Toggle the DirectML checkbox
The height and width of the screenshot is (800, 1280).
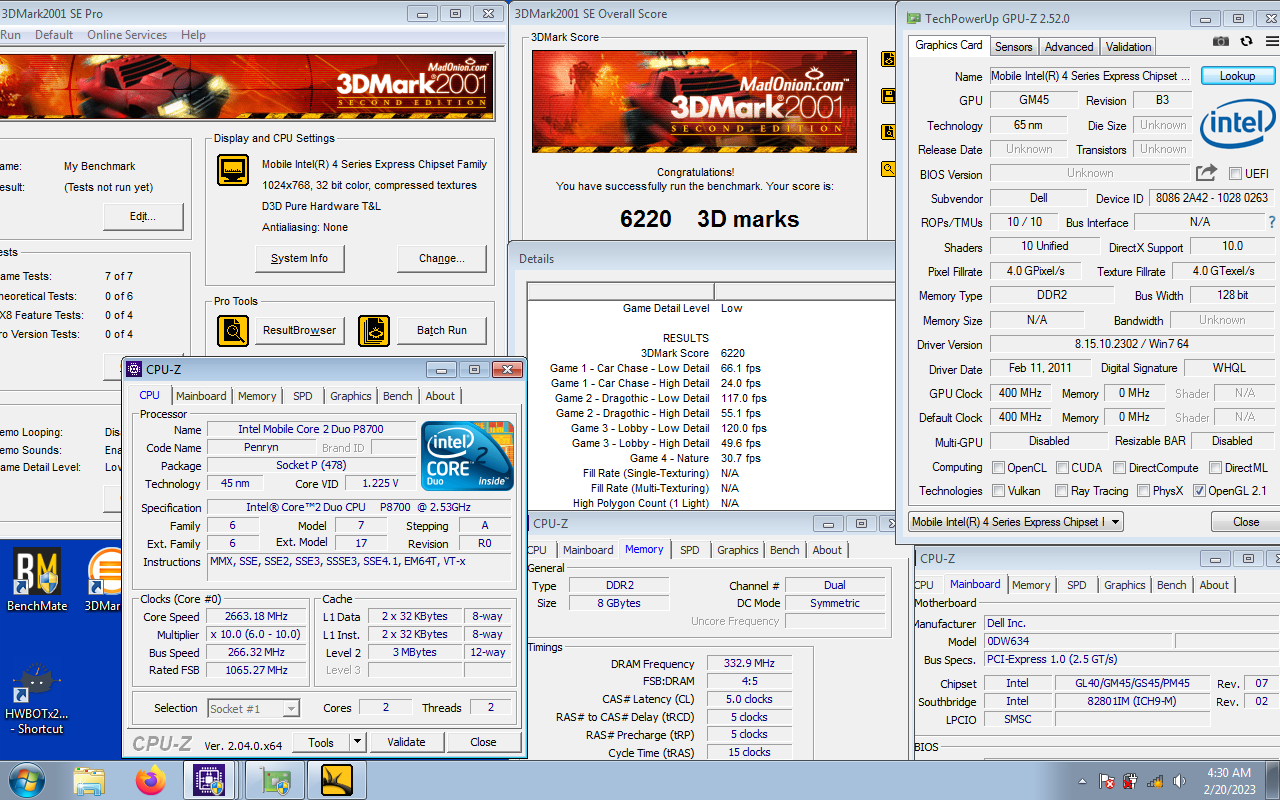(x=1216, y=467)
